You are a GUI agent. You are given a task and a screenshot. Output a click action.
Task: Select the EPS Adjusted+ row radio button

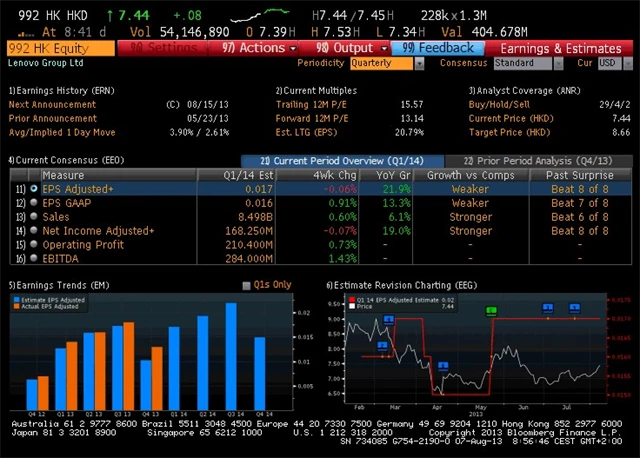click(x=34, y=188)
